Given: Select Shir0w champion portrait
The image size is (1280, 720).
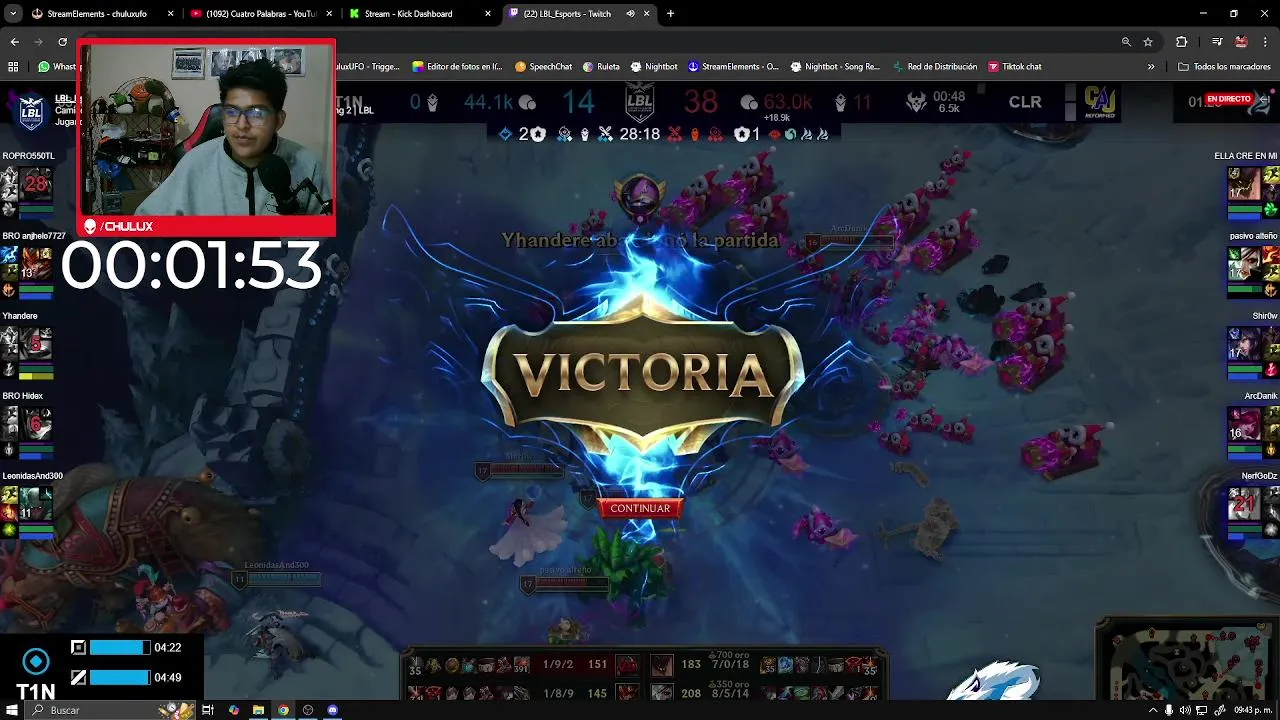Looking at the screenshot, I should [1244, 343].
